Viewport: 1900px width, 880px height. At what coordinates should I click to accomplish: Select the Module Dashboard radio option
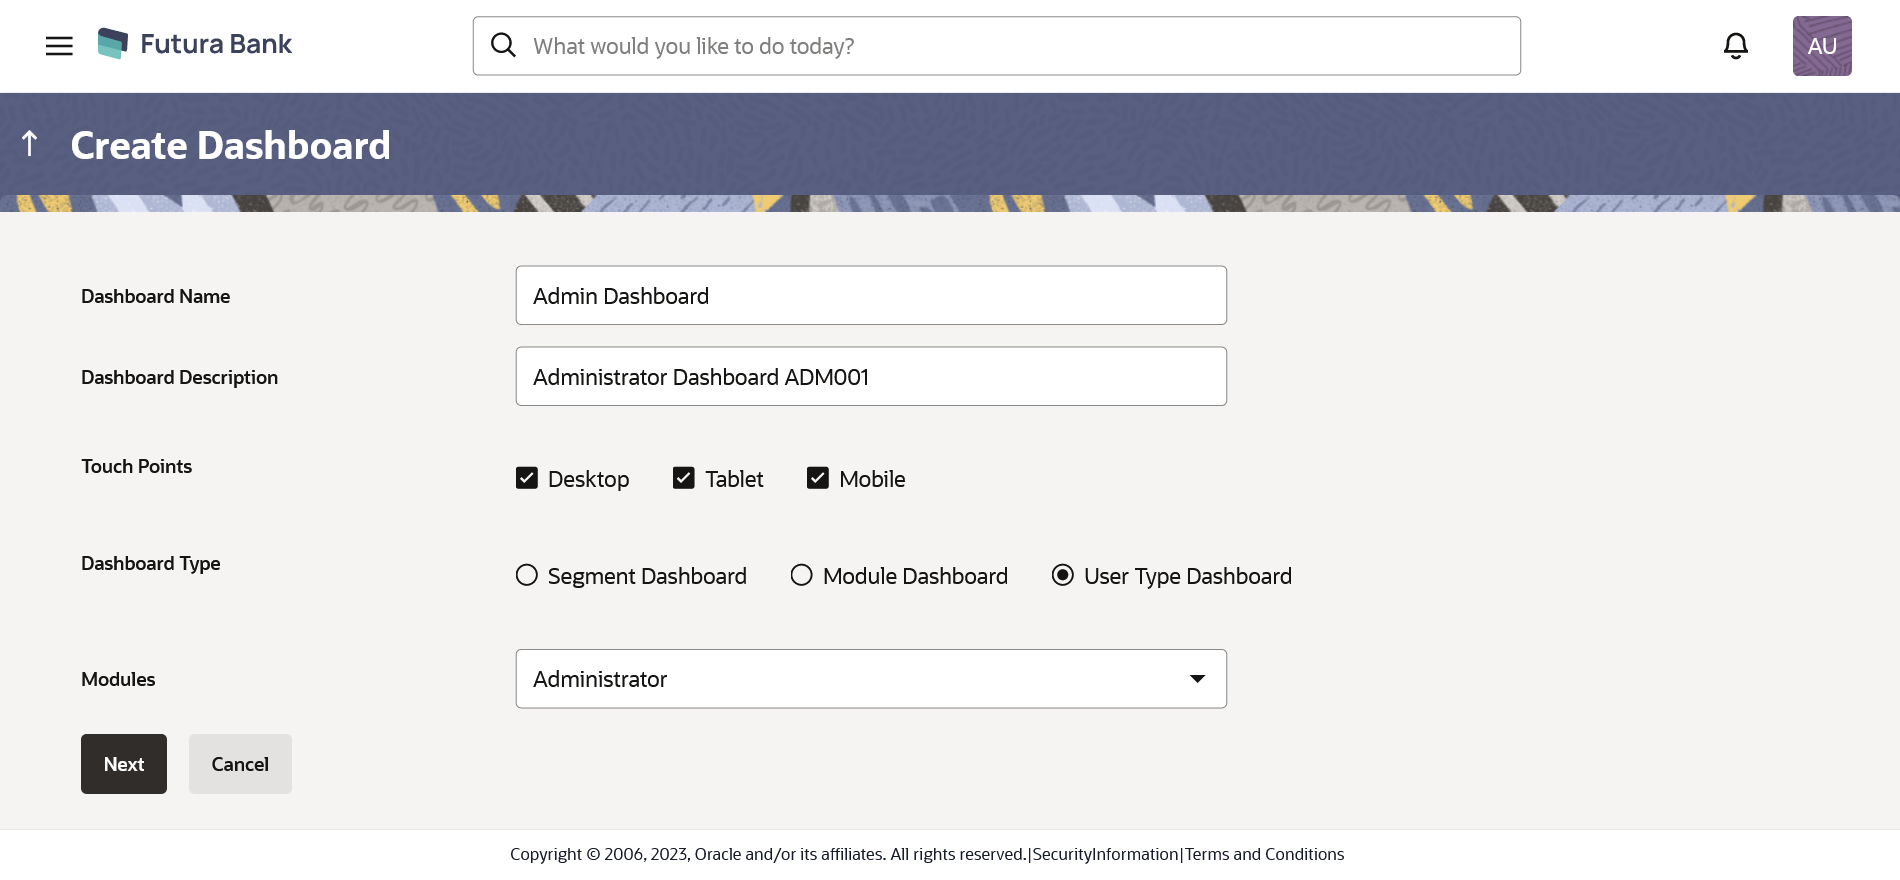coord(801,575)
